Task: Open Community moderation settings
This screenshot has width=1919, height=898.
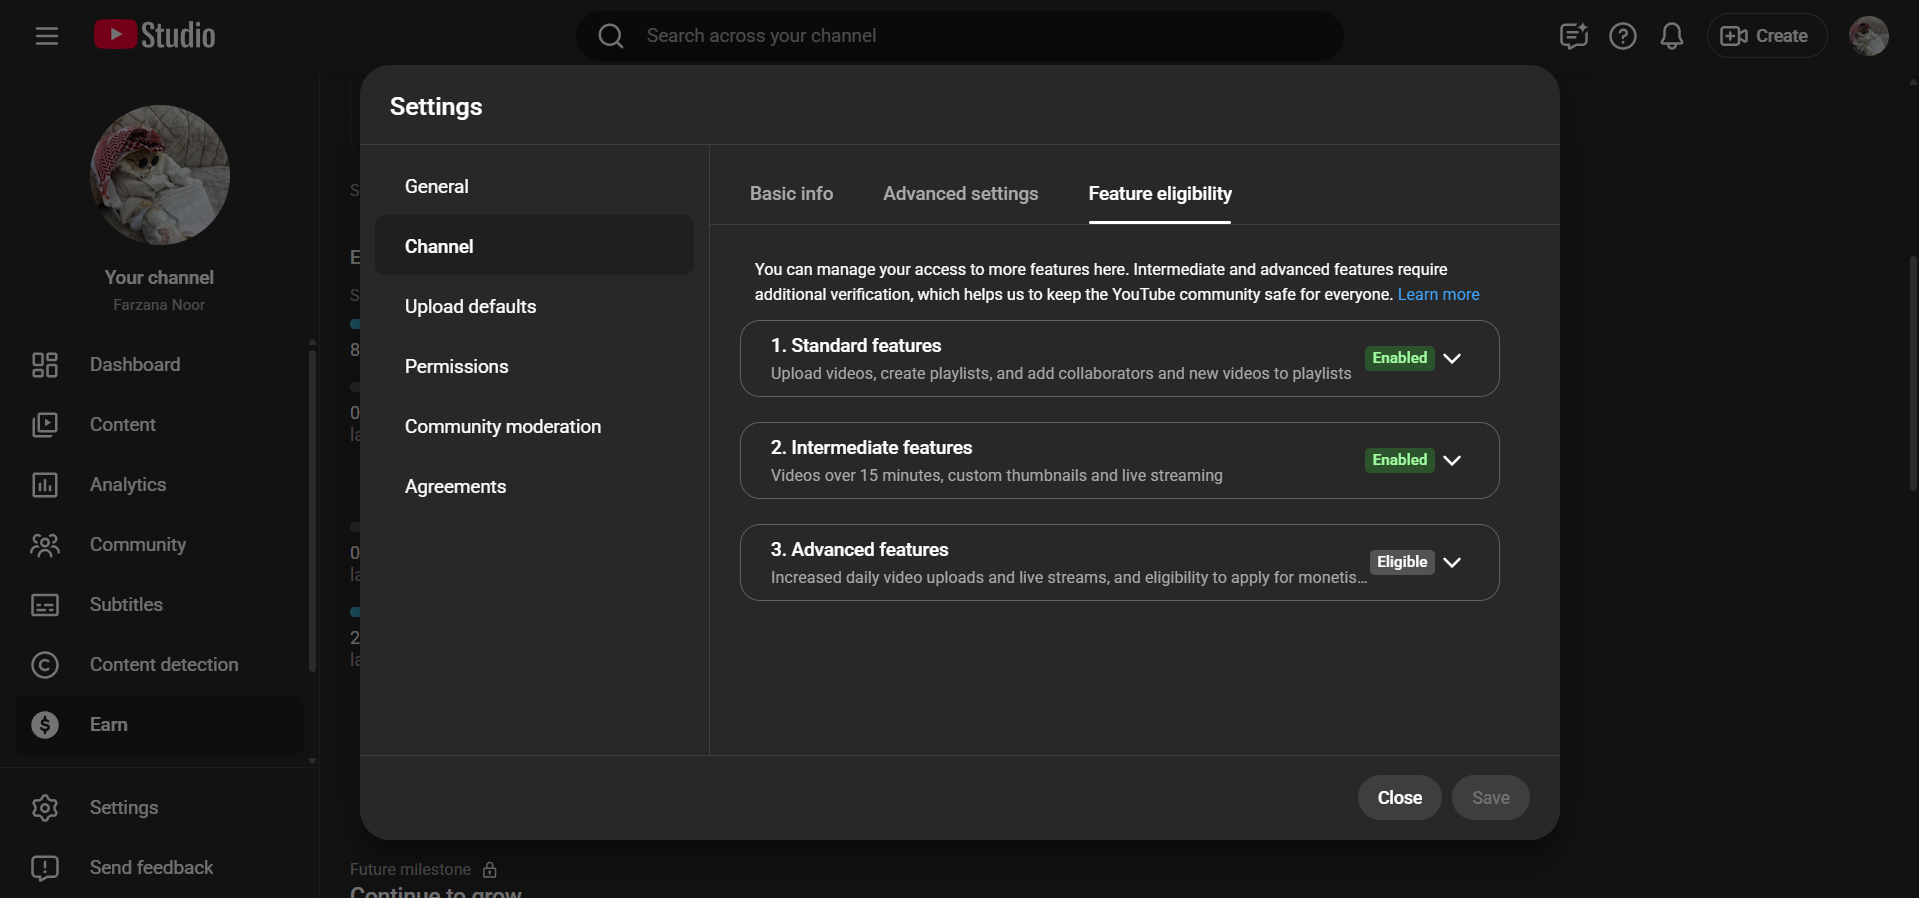Action: pyautogui.click(x=502, y=427)
